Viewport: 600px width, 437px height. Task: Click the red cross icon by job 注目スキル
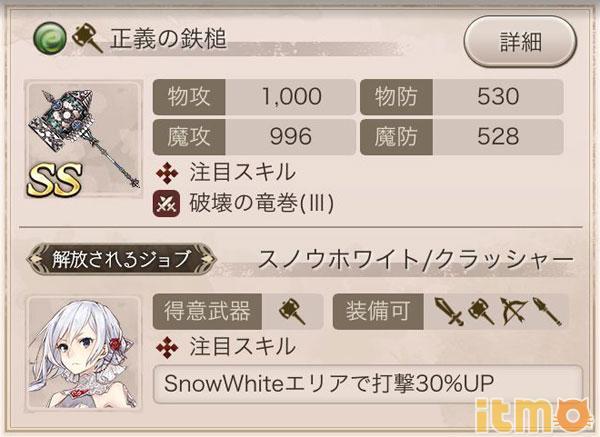(167, 347)
